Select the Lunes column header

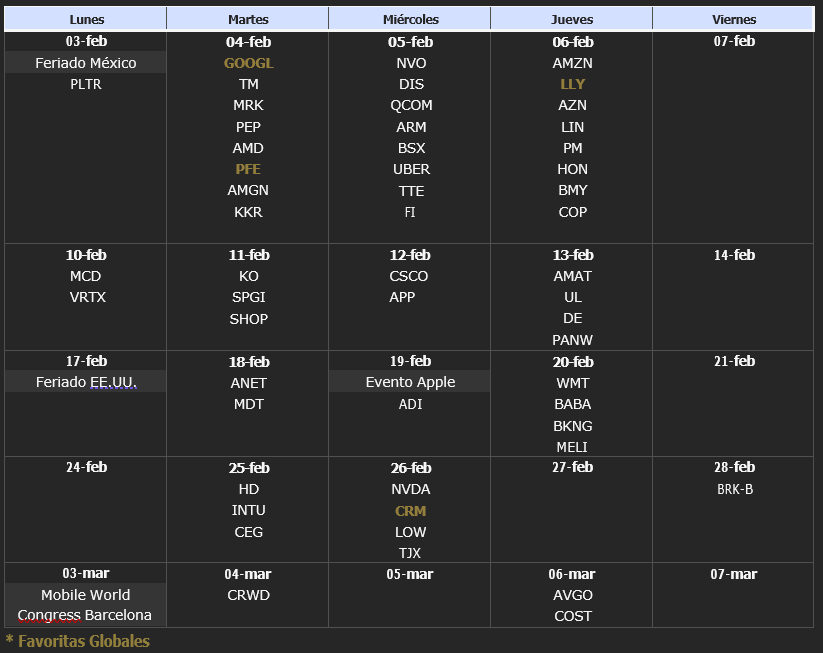pos(86,19)
